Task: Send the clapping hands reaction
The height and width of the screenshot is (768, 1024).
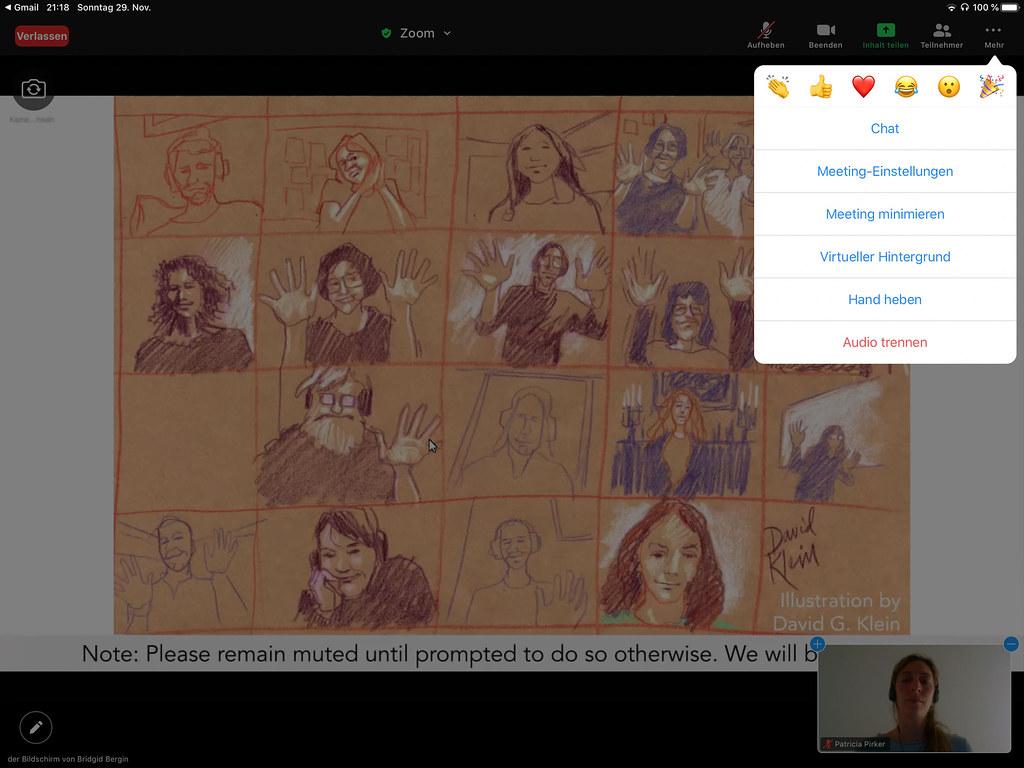Action: point(778,87)
